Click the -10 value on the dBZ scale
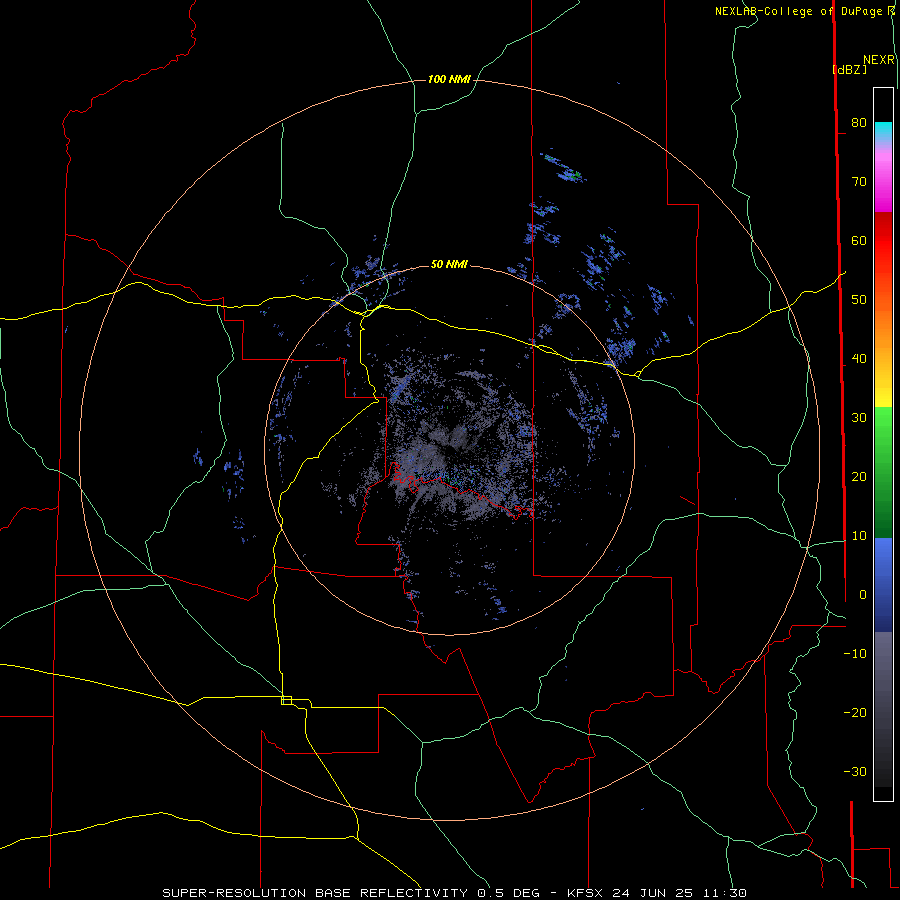 pyautogui.click(x=855, y=653)
